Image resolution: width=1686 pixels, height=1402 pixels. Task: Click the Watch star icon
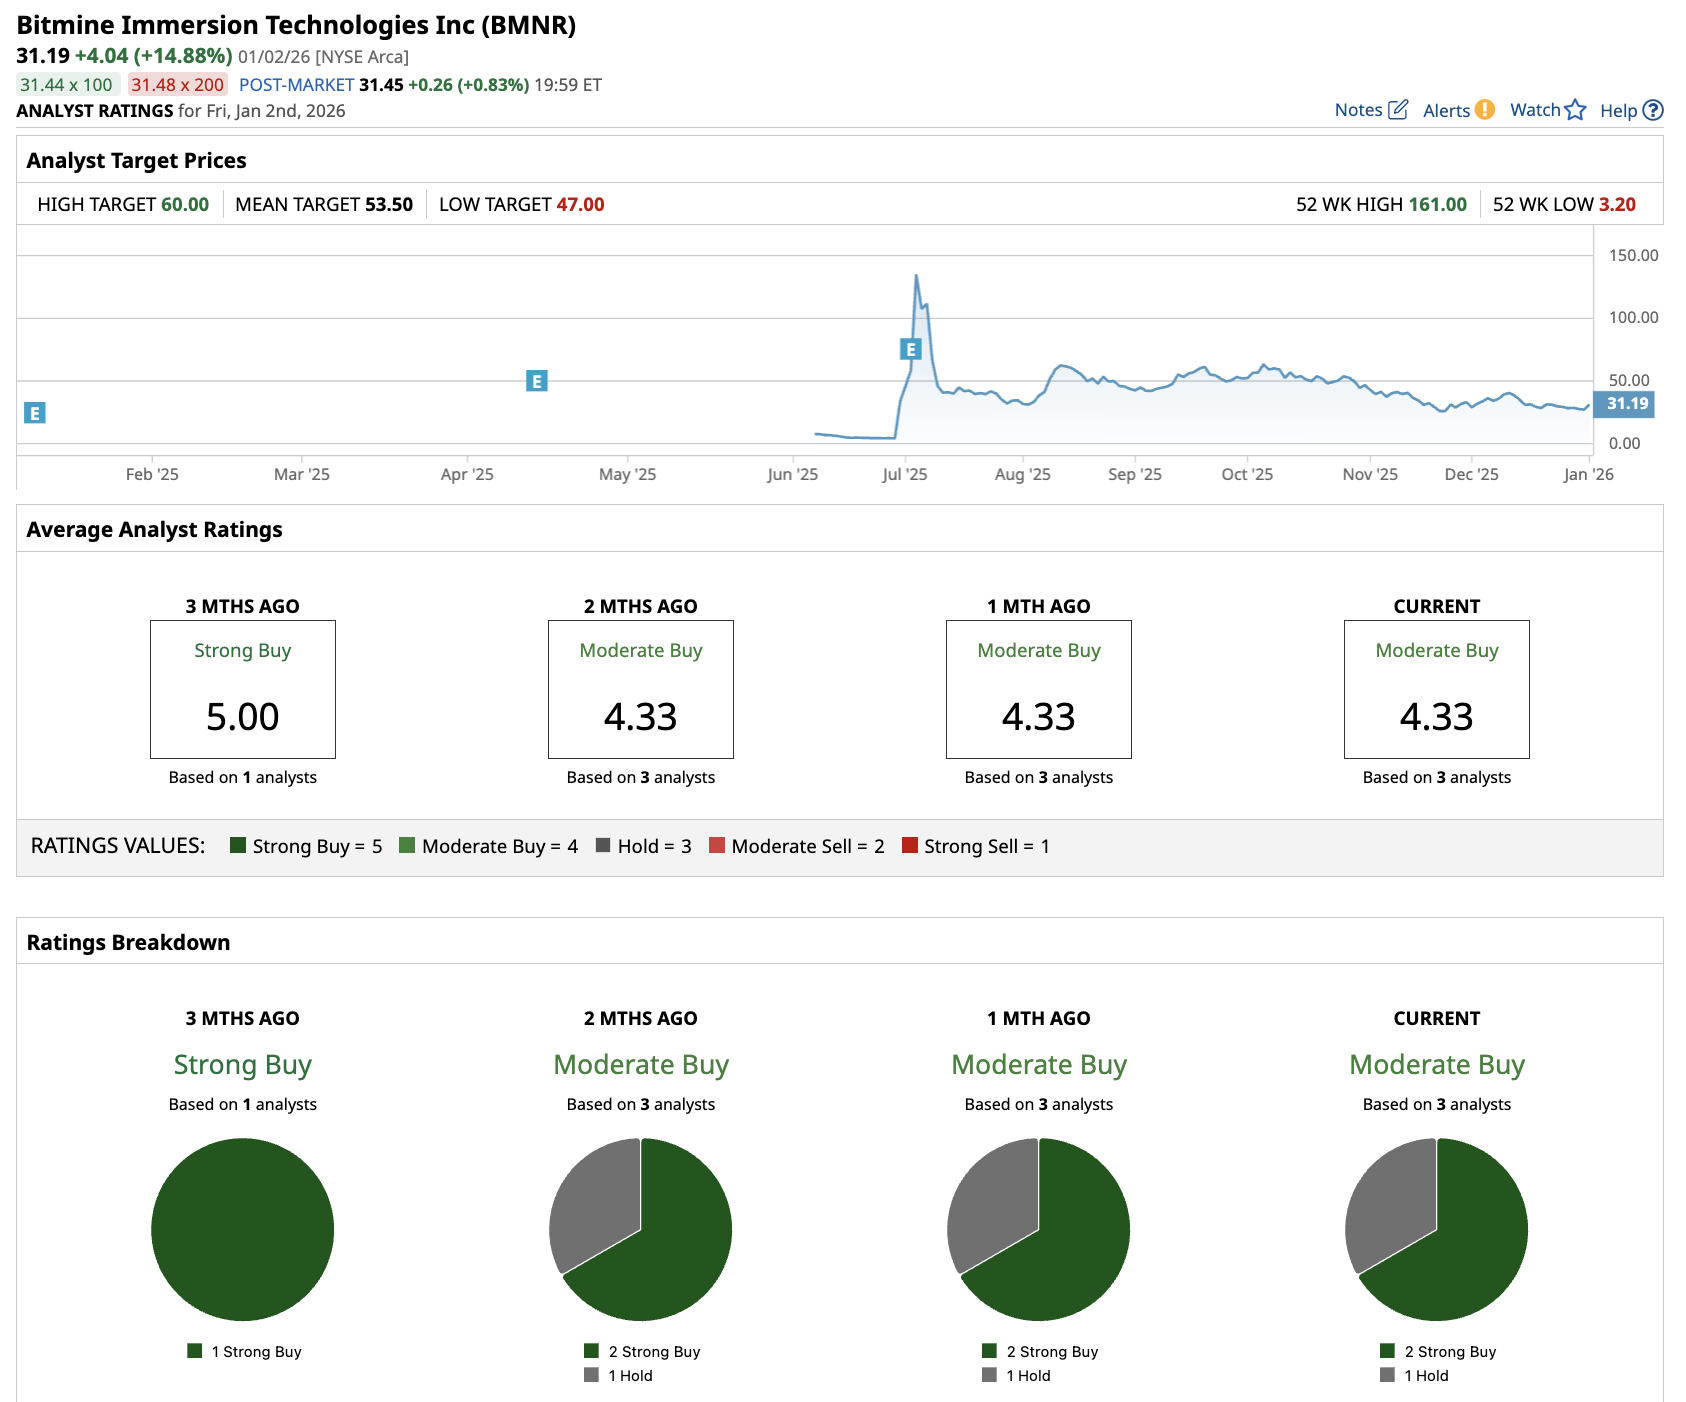[x=1576, y=110]
